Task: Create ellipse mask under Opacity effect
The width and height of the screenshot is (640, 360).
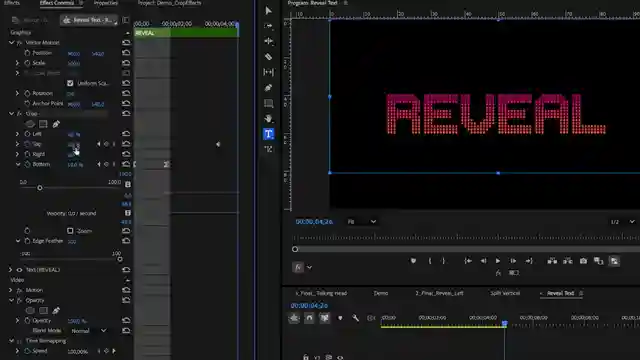Action: click(30, 310)
